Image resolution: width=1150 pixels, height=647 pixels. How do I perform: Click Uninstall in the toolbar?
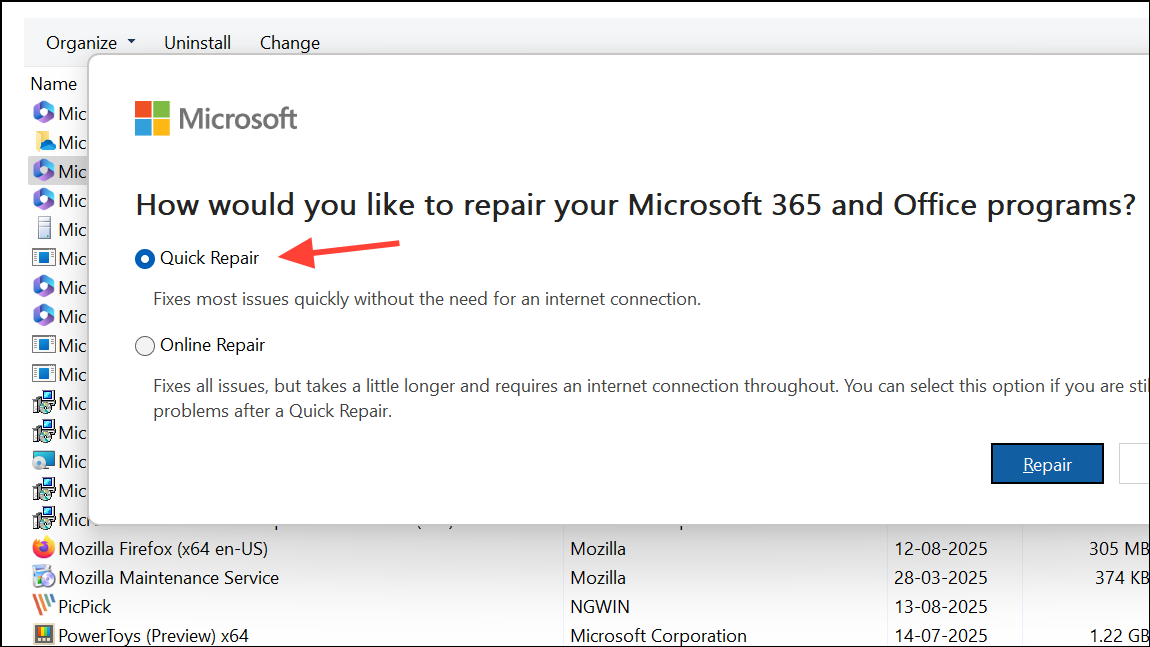pyautogui.click(x=197, y=43)
